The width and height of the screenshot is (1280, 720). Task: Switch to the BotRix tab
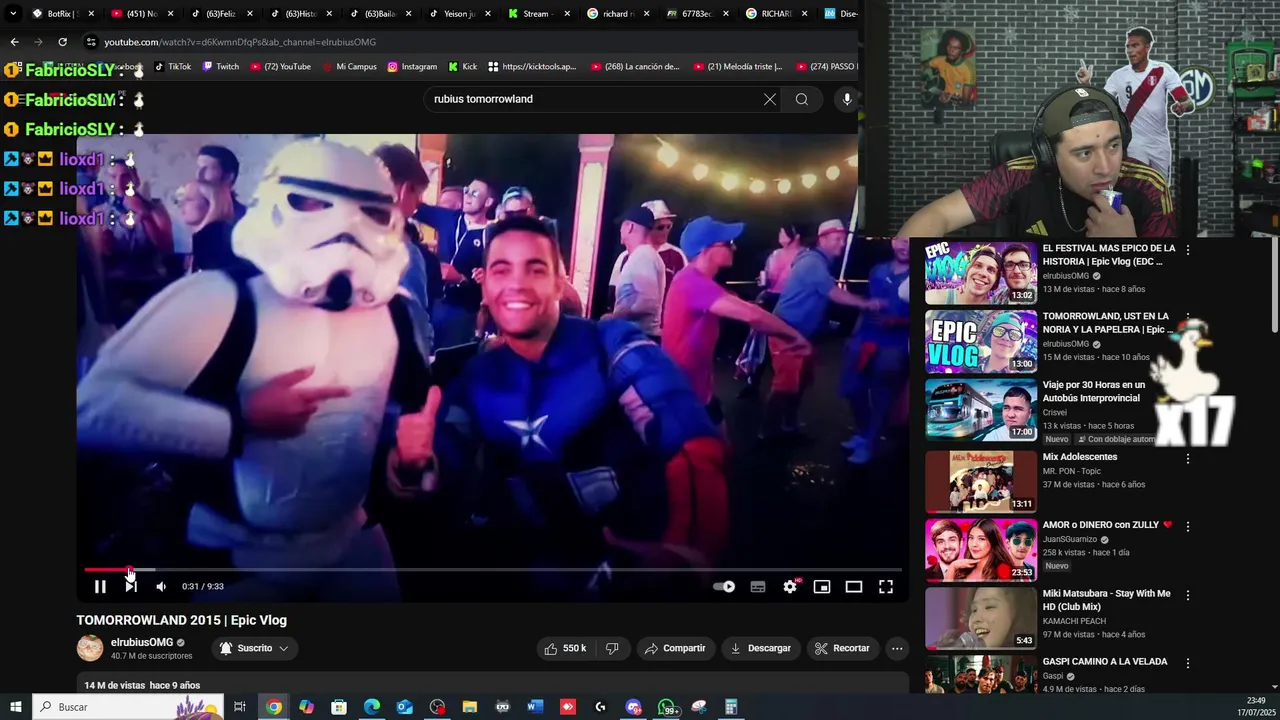62,14
